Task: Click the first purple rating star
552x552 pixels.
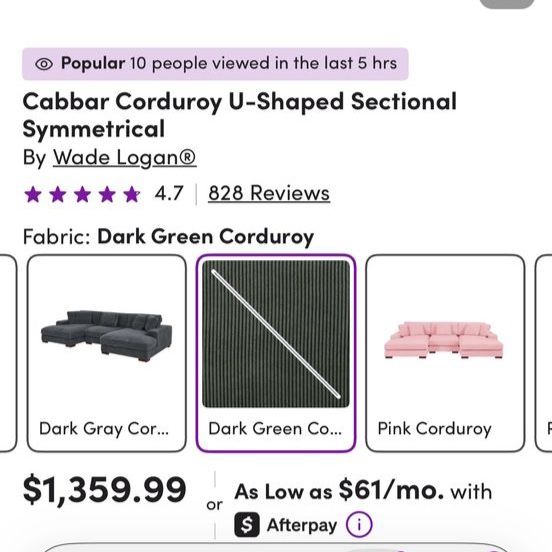Action: pos(33,194)
